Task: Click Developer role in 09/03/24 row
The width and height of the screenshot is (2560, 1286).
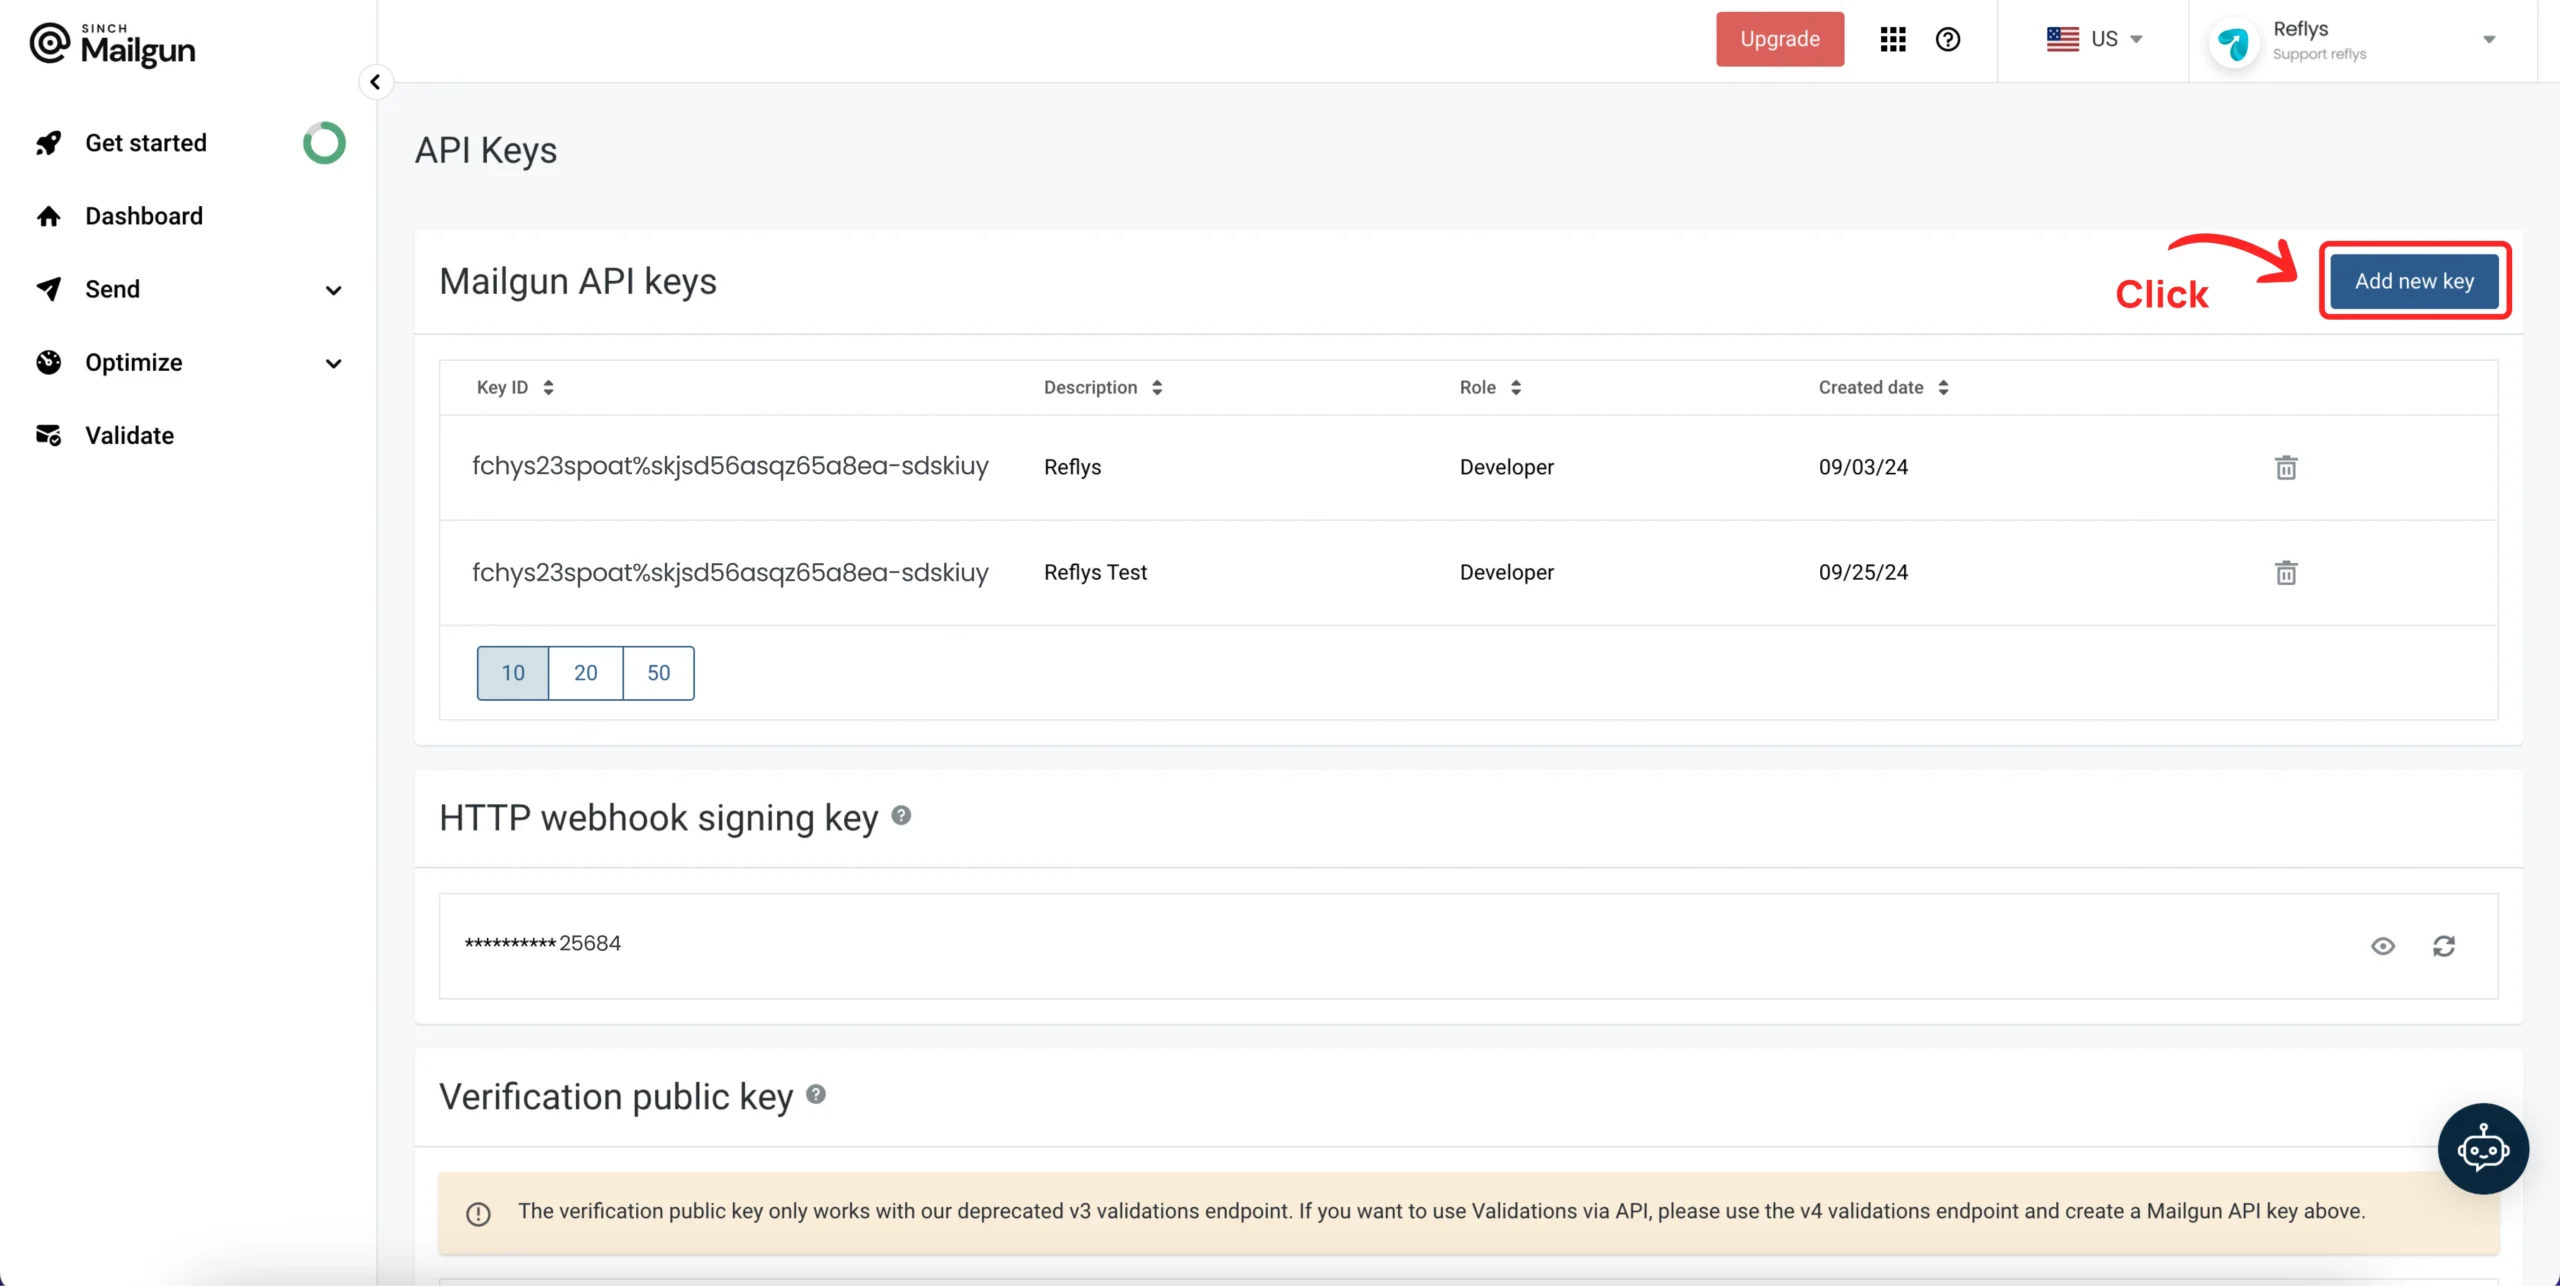Action: 1506,467
